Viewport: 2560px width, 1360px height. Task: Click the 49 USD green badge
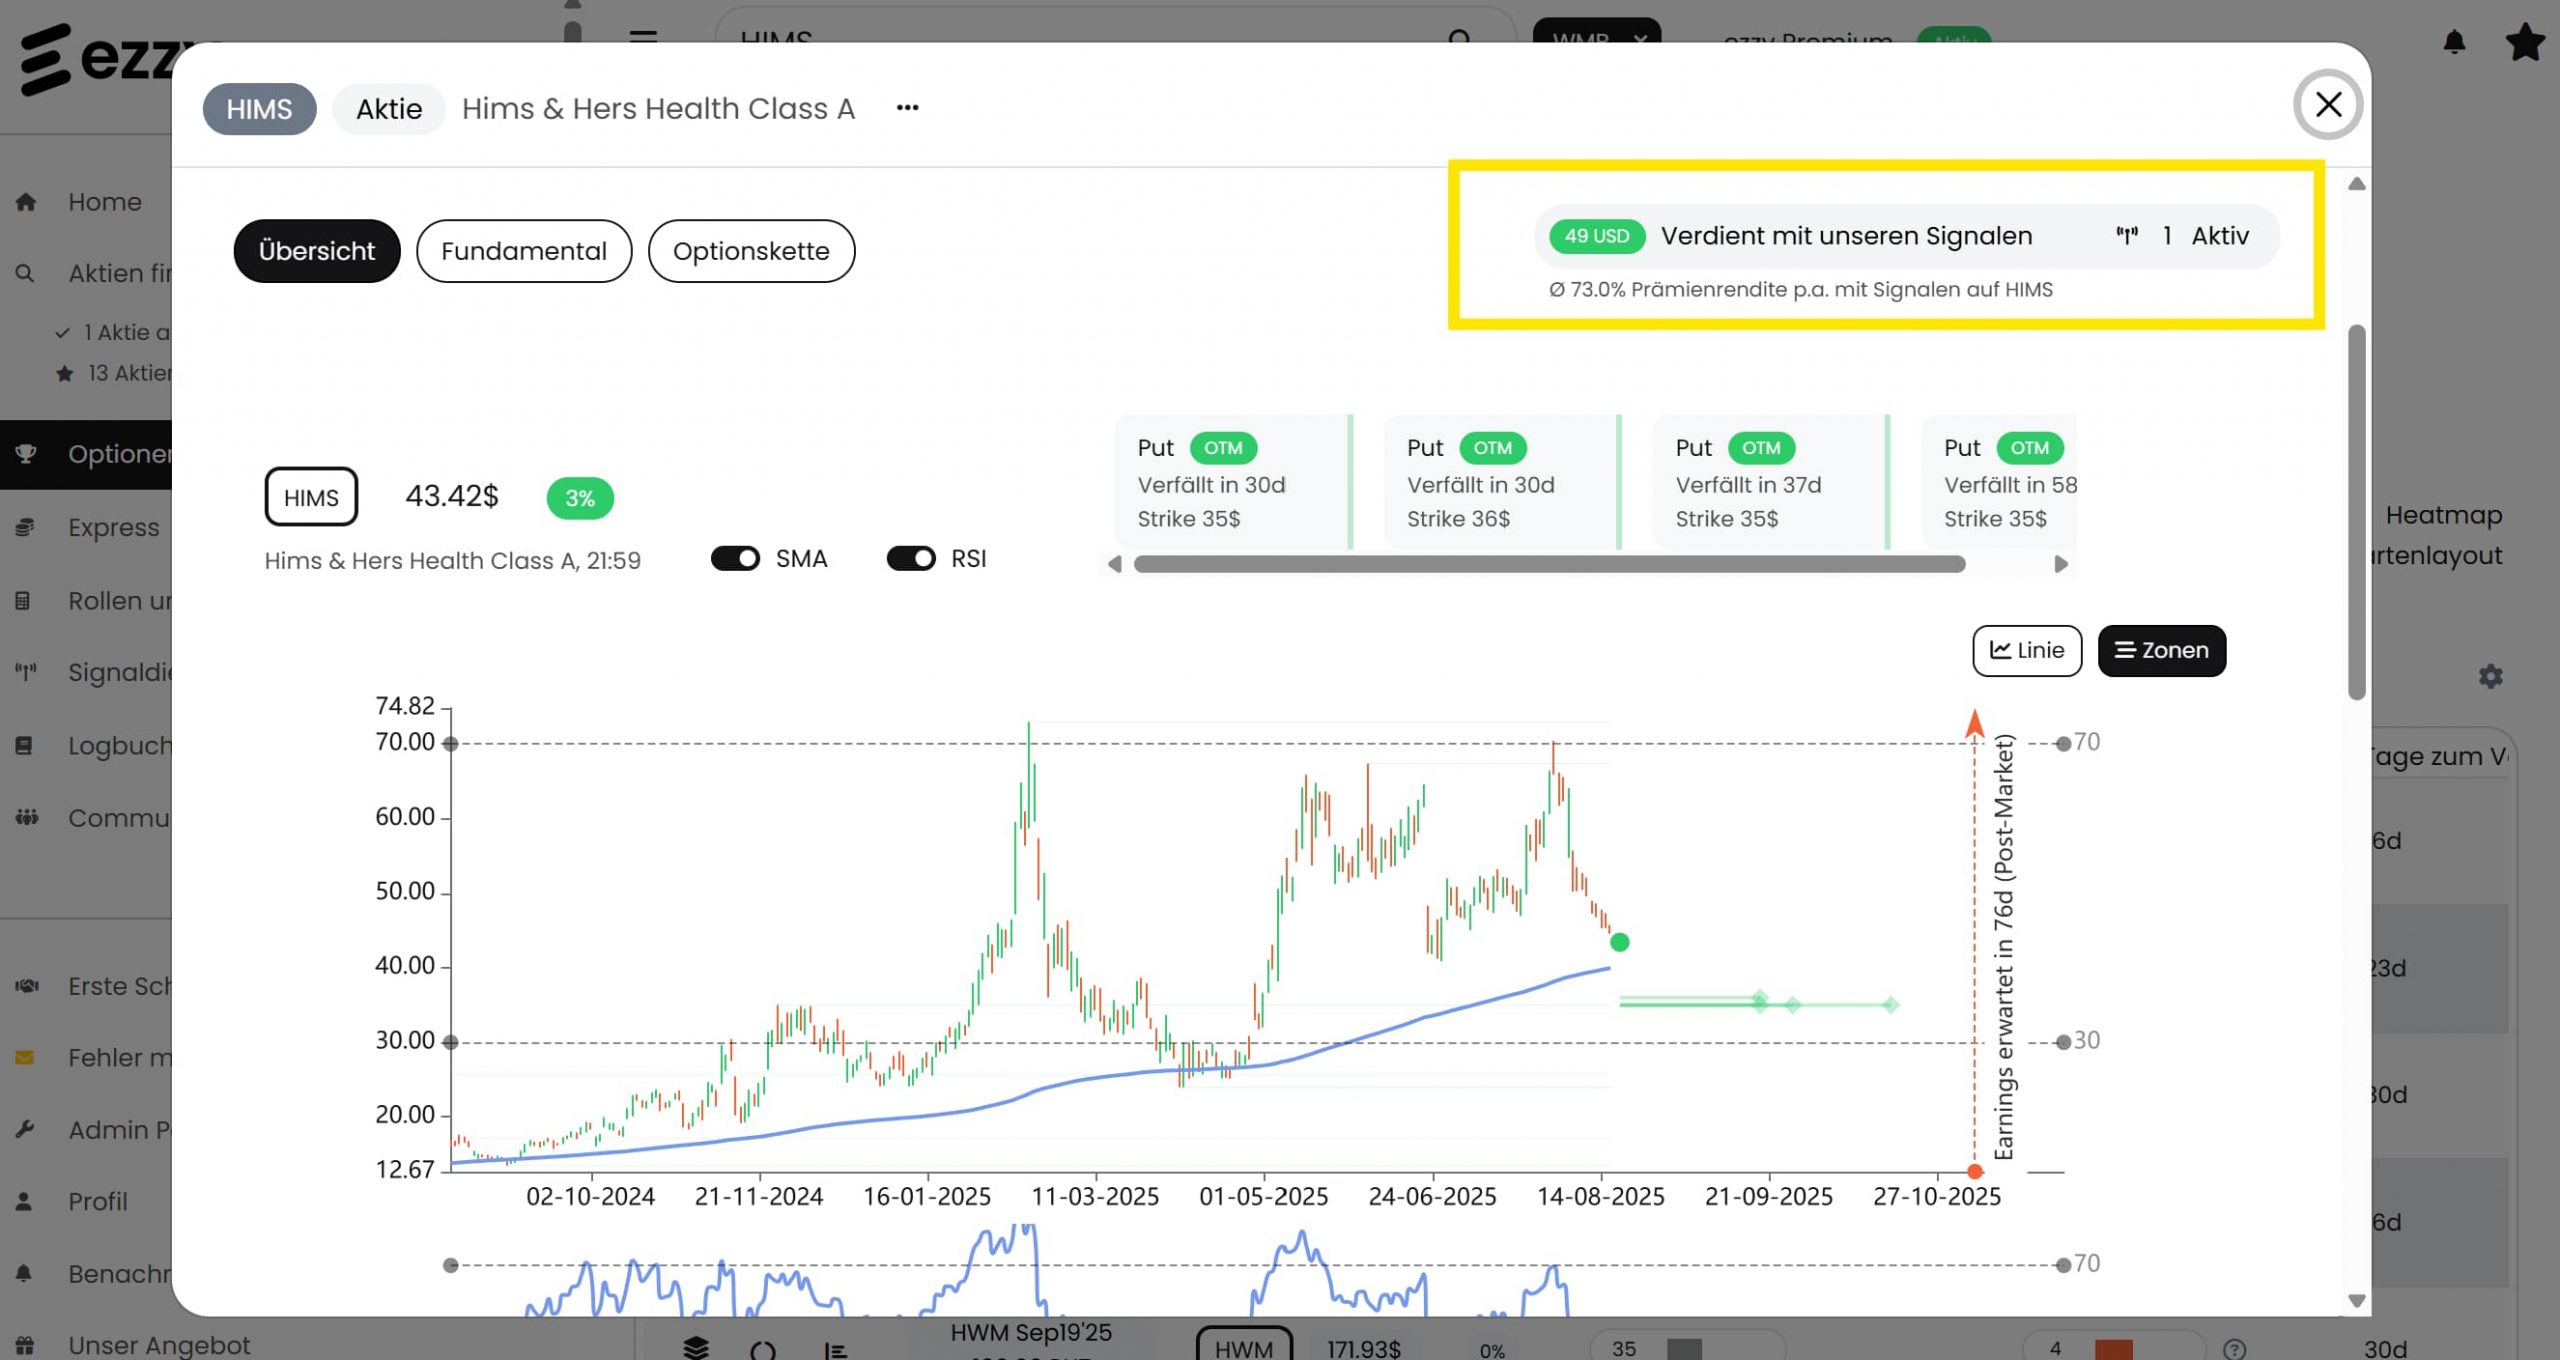pos(1597,236)
